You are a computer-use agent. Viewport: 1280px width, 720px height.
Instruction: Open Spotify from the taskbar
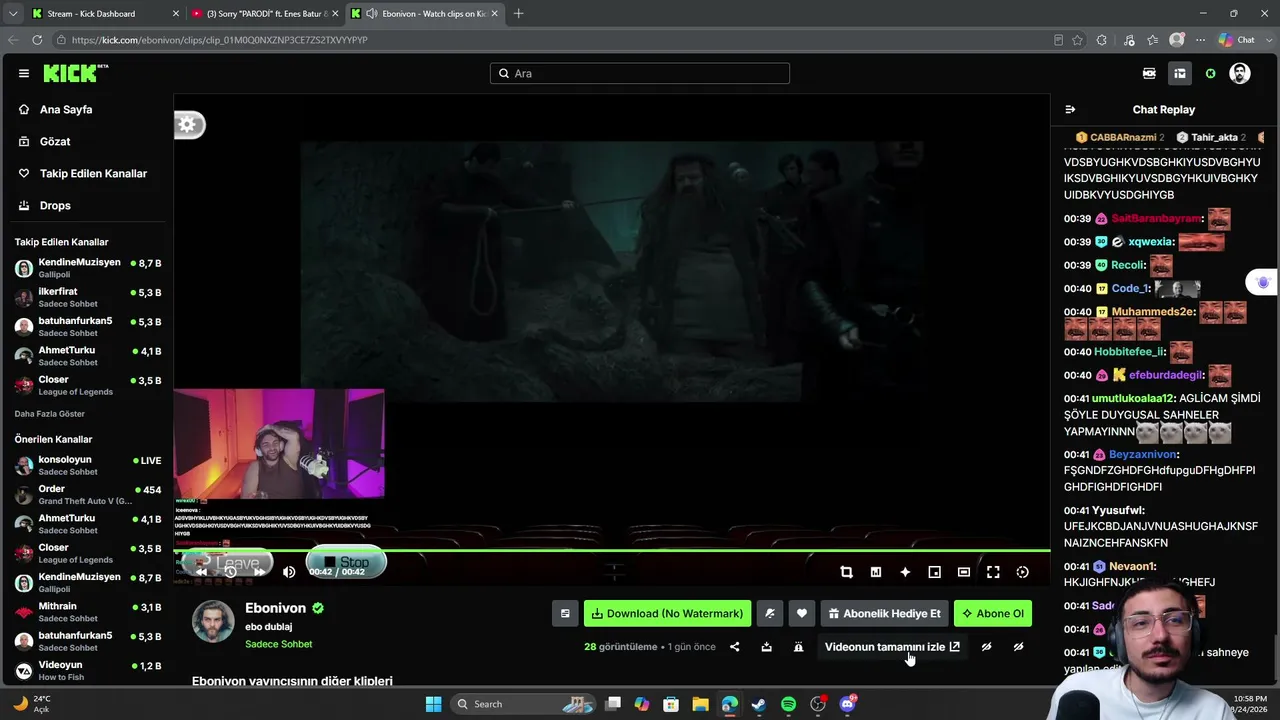pos(789,704)
